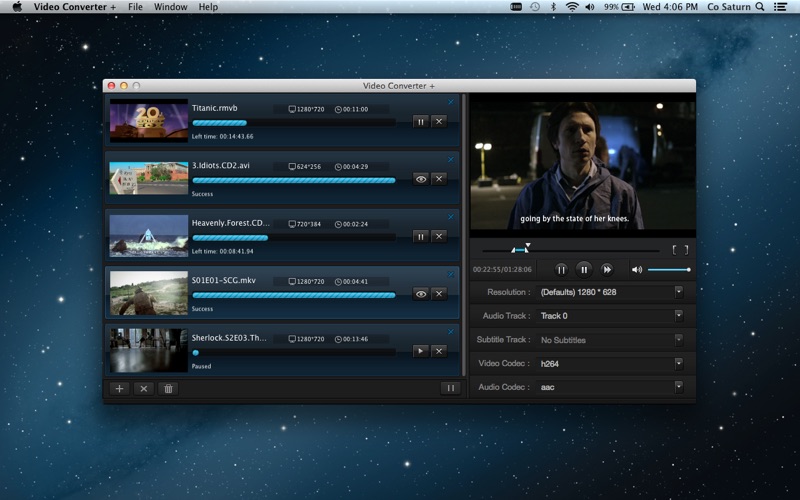Pause all conversions with the bottom pause button
The height and width of the screenshot is (500, 800).
(451, 388)
